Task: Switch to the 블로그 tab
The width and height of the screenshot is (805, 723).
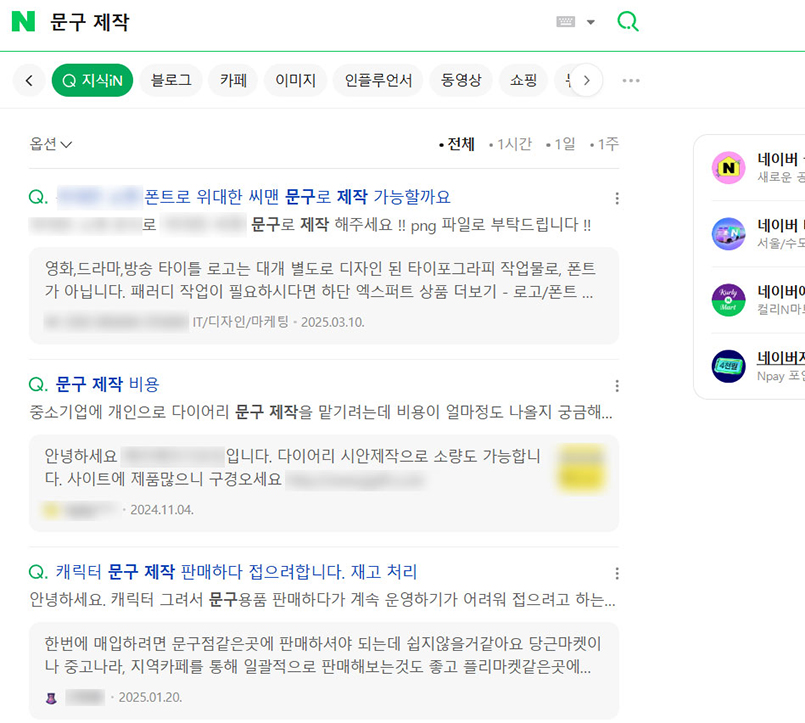Action: 171,80
